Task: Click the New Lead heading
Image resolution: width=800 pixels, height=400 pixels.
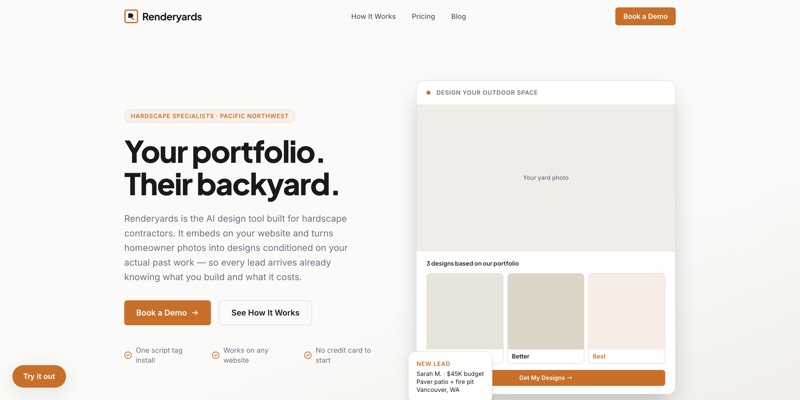Action: (x=433, y=364)
